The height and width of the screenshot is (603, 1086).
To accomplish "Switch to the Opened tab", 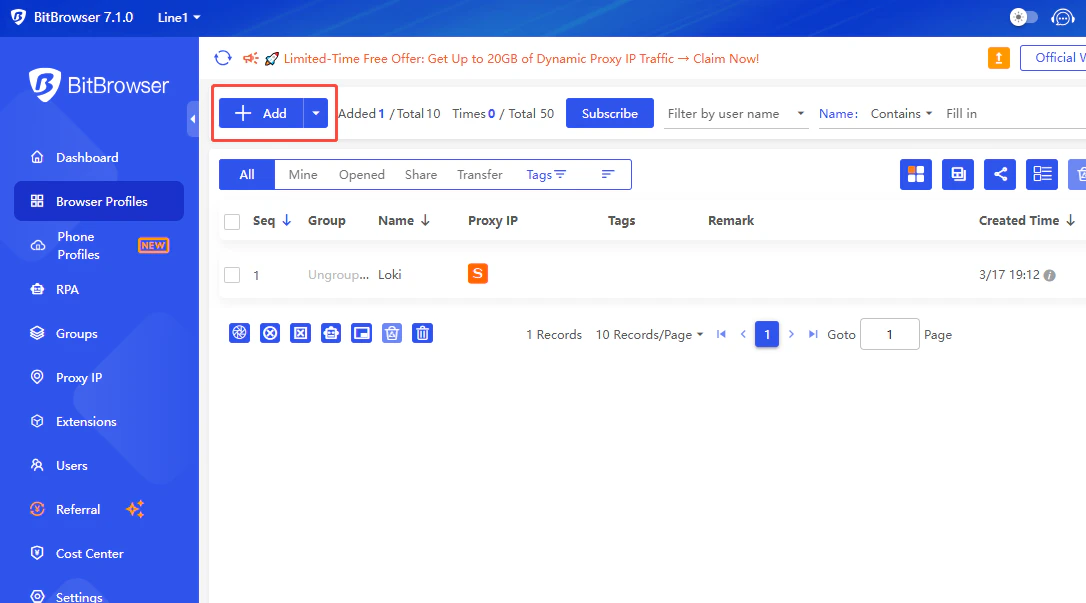I will click(x=362, y=174).
